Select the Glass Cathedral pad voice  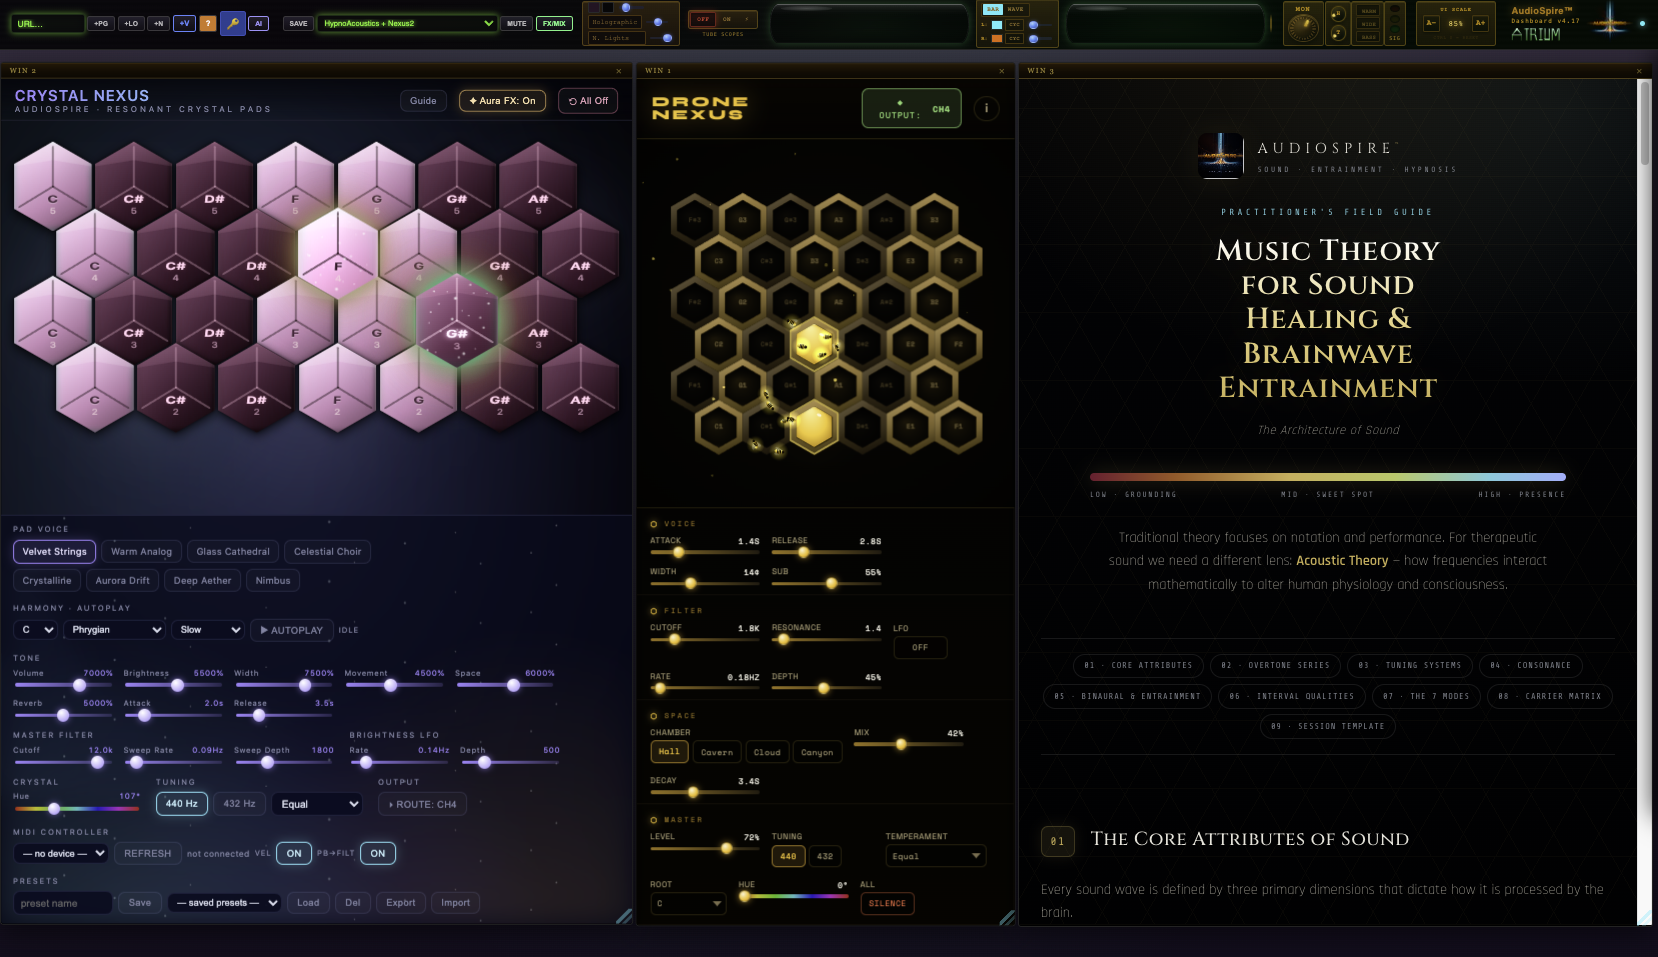coord(233,551)
